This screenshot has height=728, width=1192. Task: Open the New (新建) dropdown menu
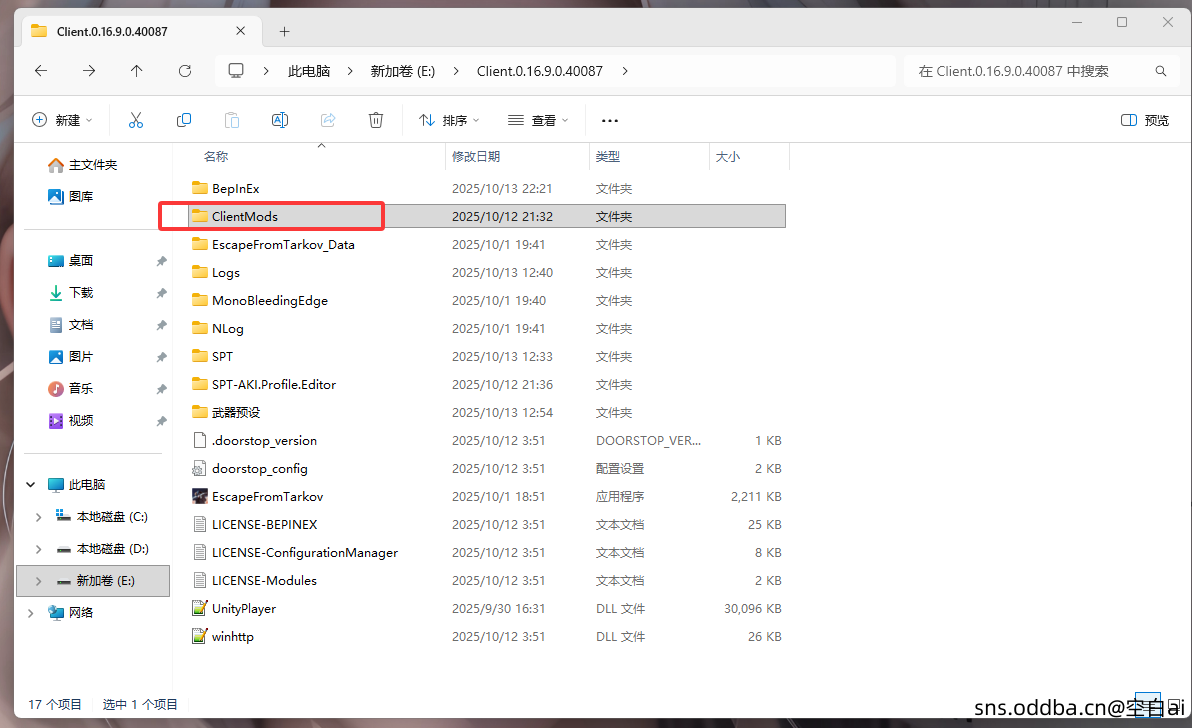tap(62, 120)
